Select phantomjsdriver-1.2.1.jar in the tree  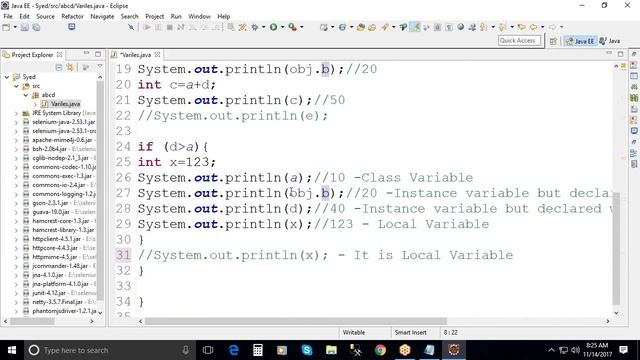[x=64, y=311]
